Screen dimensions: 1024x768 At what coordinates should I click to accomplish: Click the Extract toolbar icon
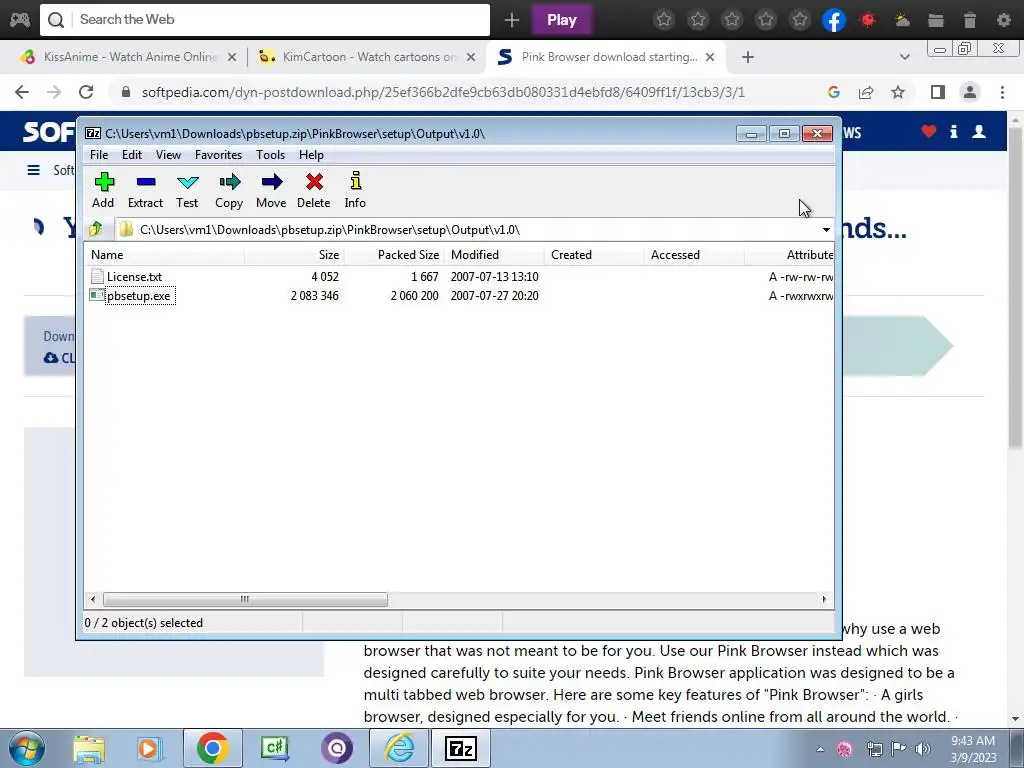pos(145,190)
